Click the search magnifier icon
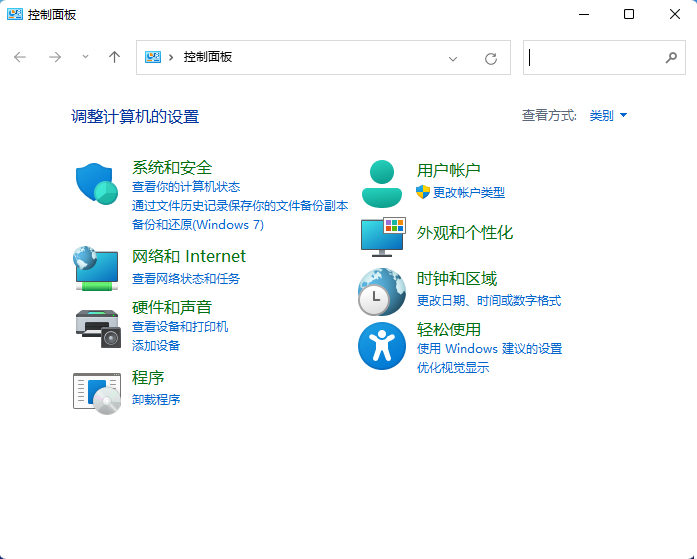 (x=671, y=57)
